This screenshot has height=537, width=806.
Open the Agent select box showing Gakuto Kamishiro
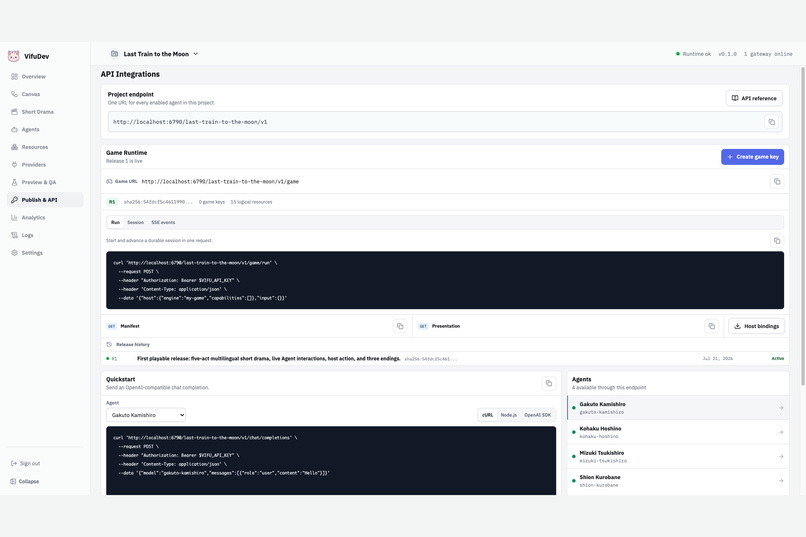pyautogui.click(x=146, y=415)
